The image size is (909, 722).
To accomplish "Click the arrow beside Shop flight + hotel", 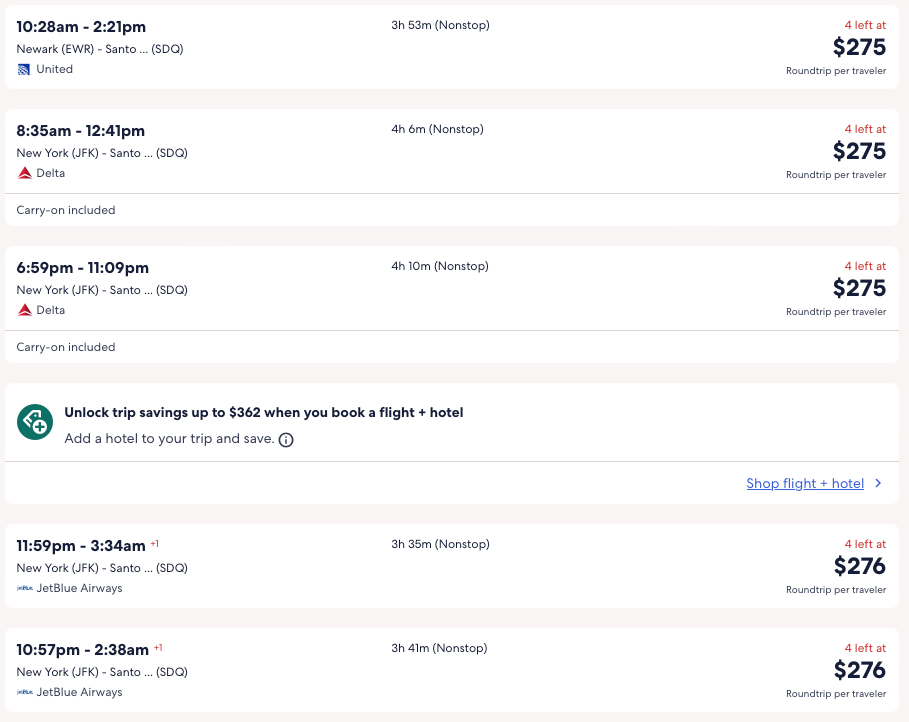I will pyautogui.click(x=878, y=483).
